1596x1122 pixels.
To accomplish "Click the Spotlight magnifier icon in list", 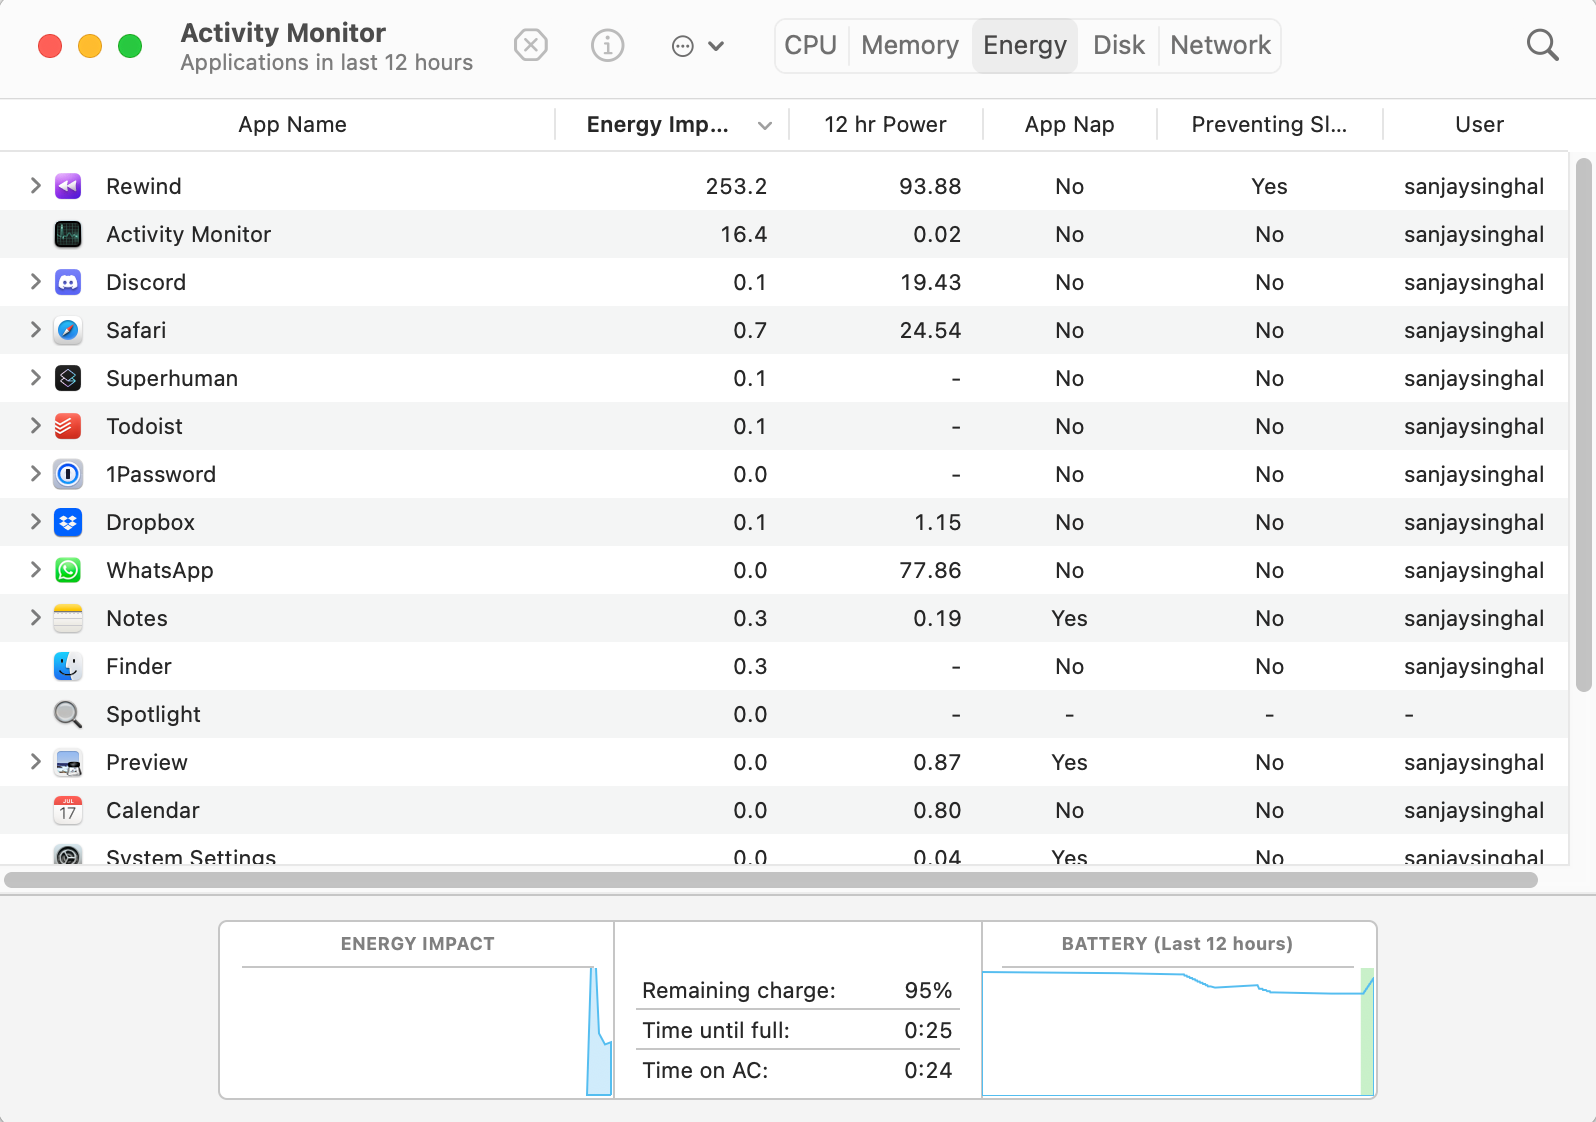I will click(x=68, y=714).
